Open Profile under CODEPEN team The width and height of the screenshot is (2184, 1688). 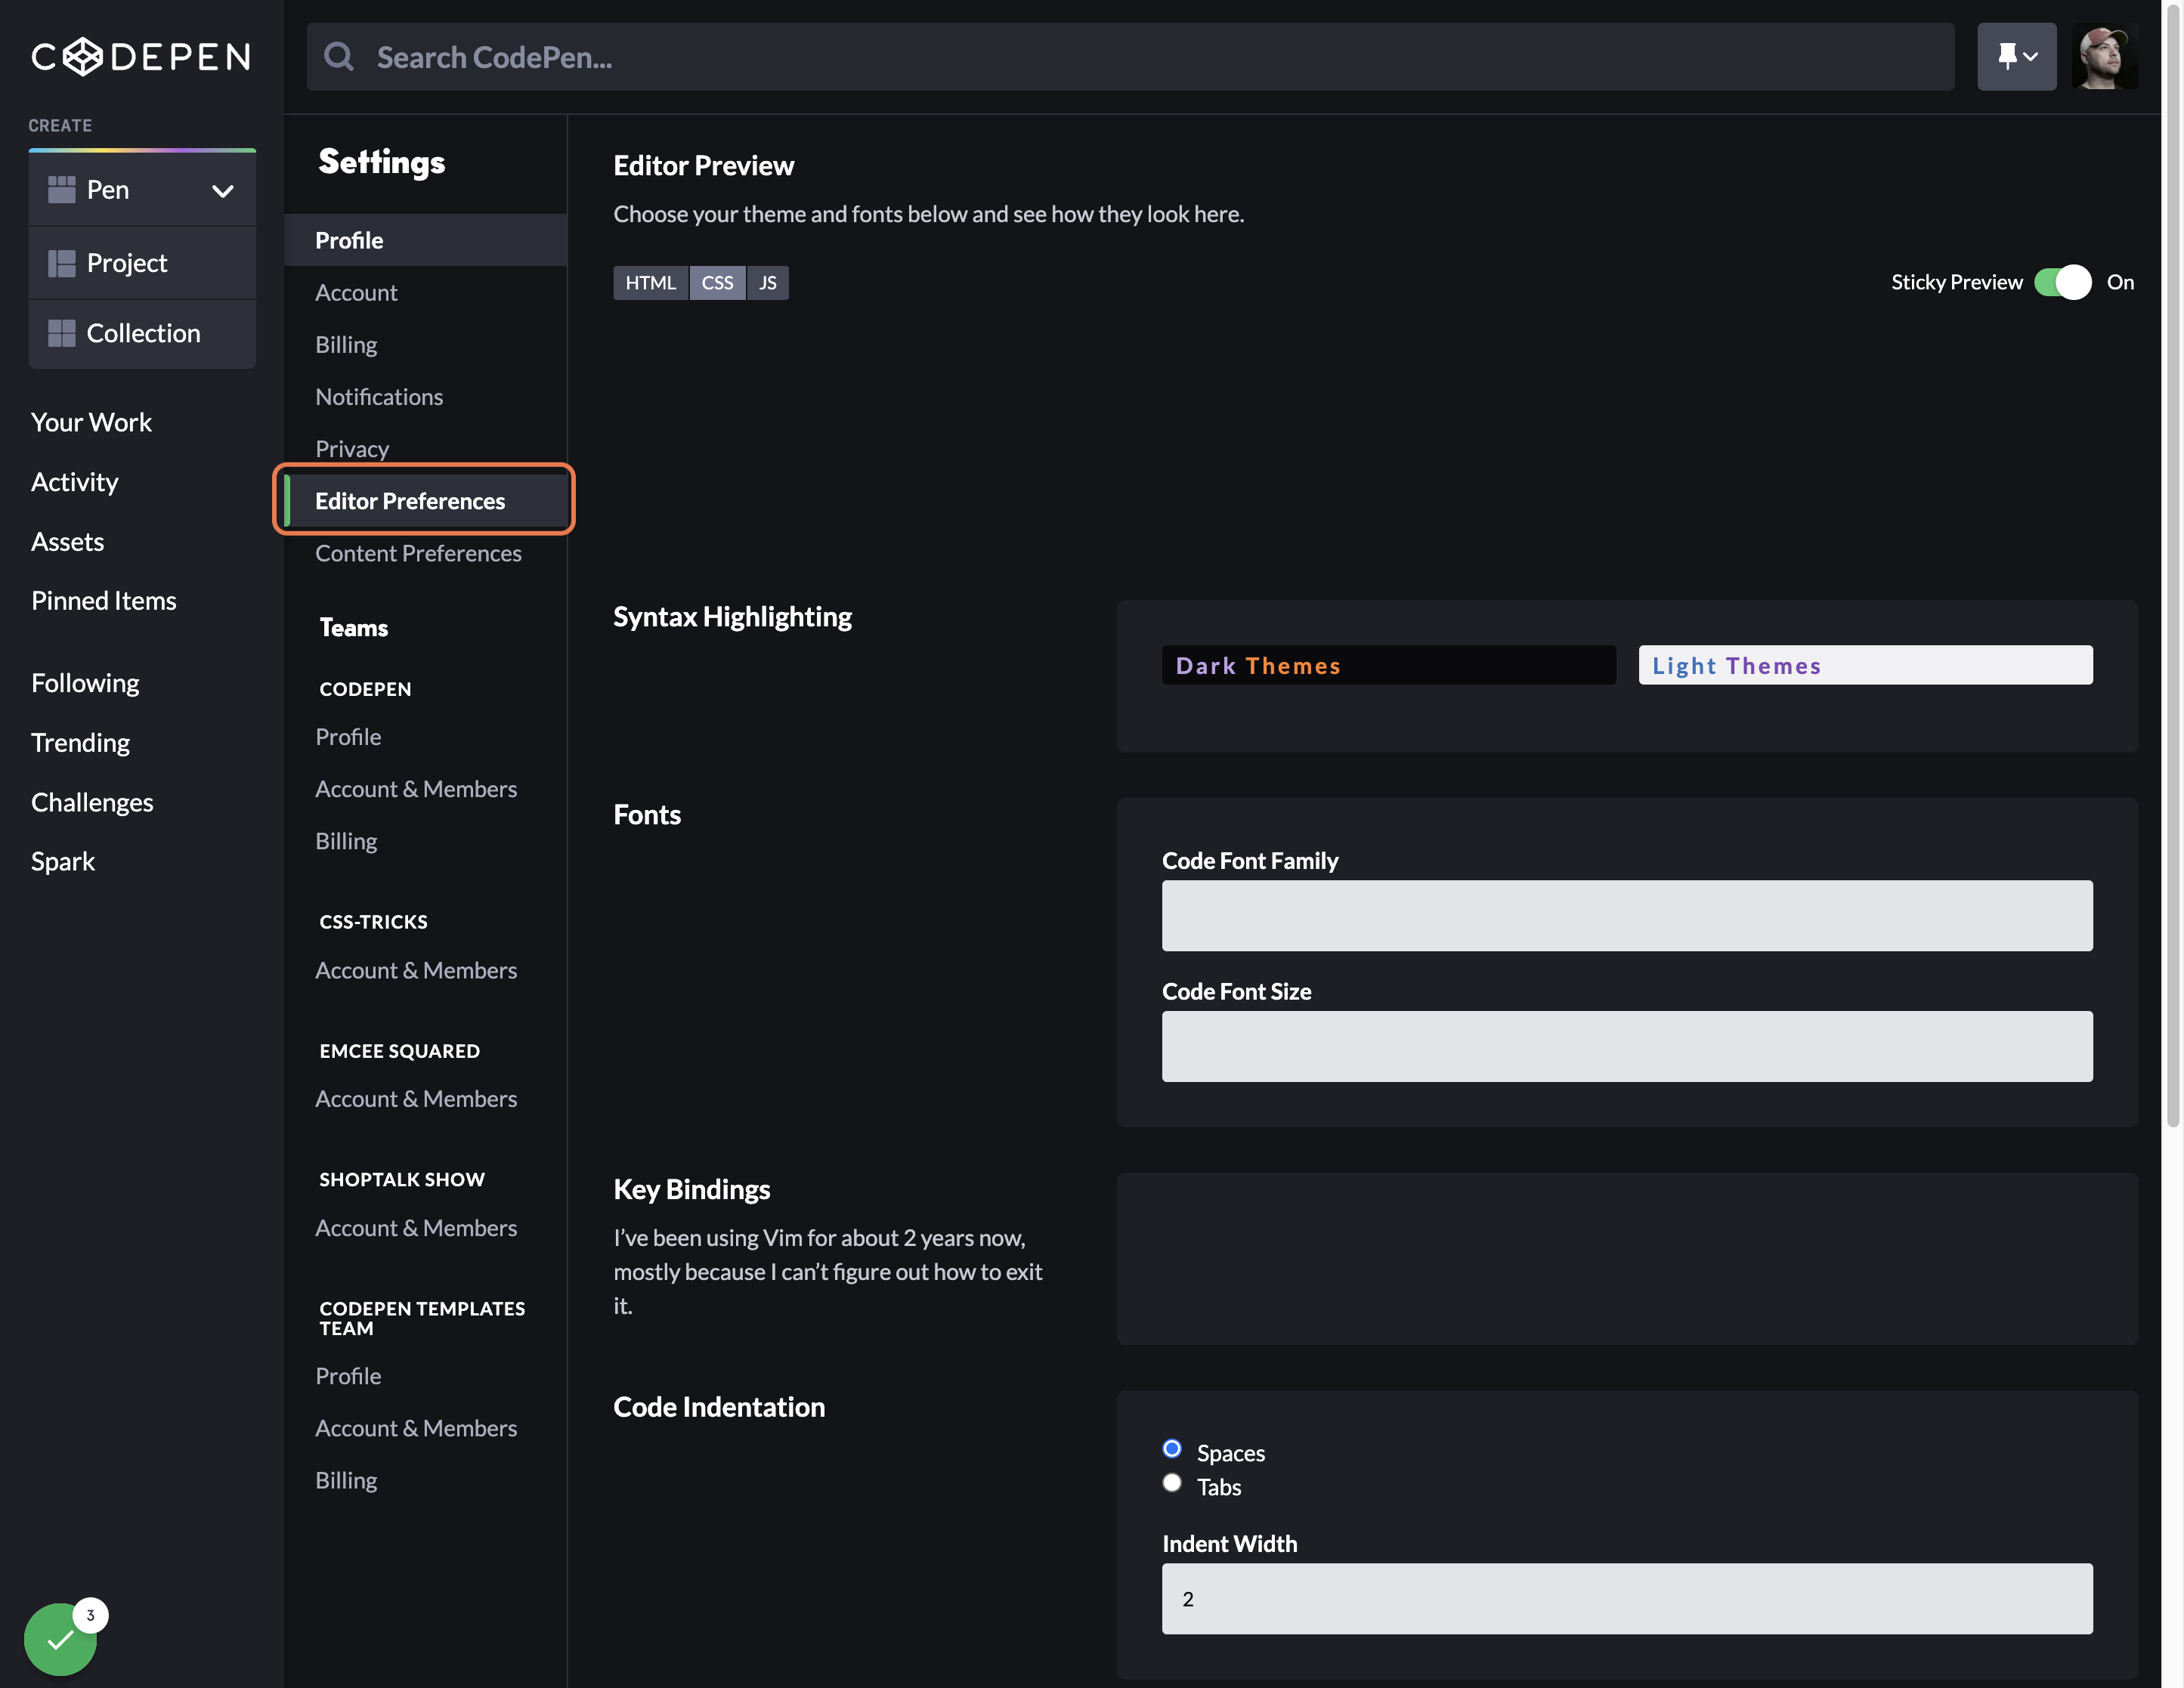pyautogui.click(x=348, y=736)
